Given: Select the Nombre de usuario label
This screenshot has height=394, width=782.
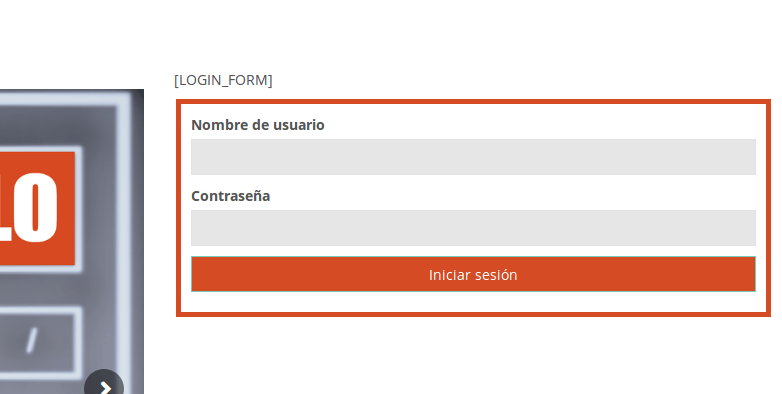Looking at the screenshot, I should click(258, 125).
